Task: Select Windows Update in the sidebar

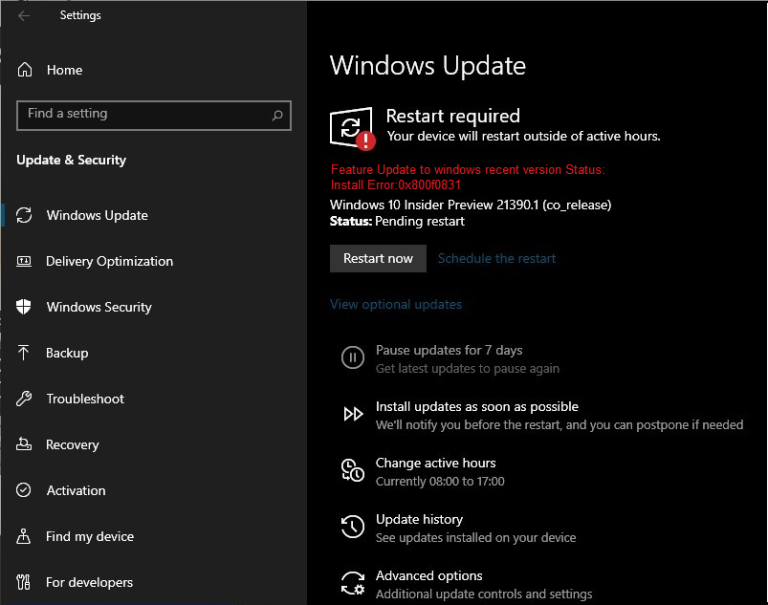Action: tap(97, 215)
